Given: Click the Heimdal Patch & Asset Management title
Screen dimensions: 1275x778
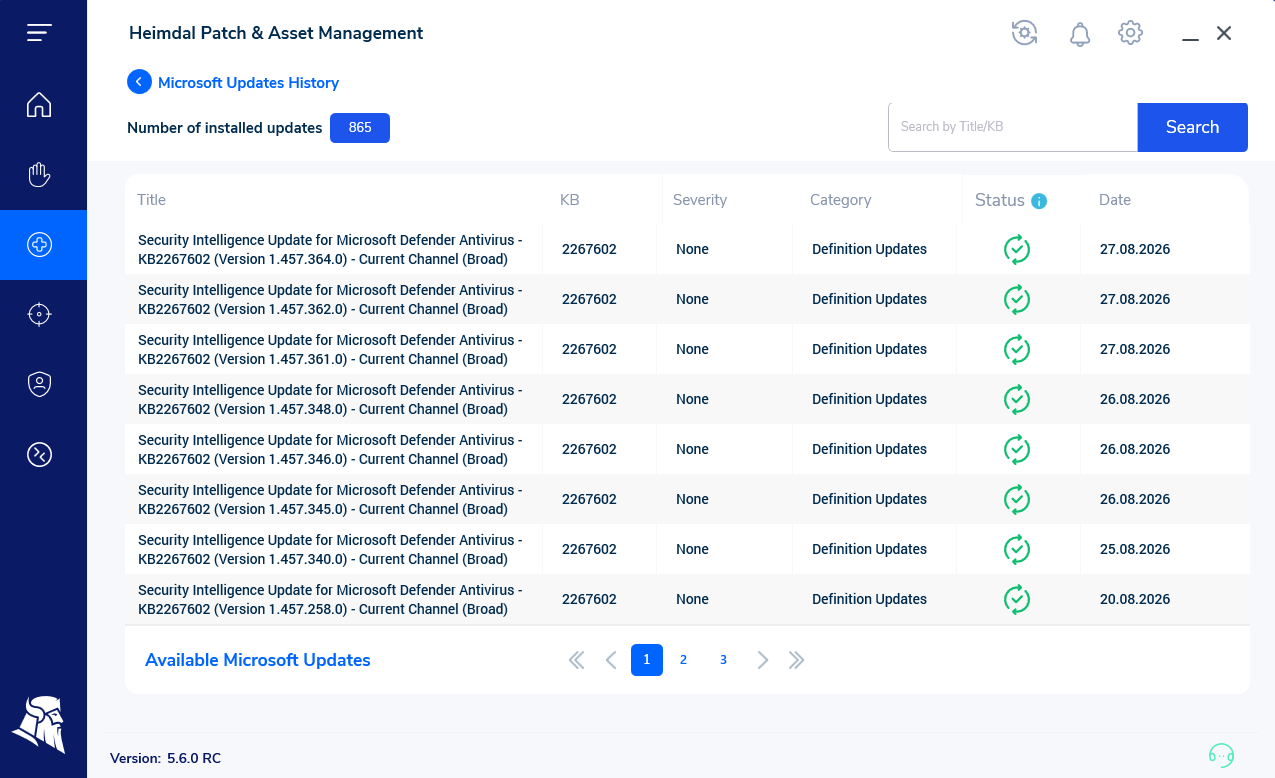Looking at the screenshot, I should click(x=276, y=33).
